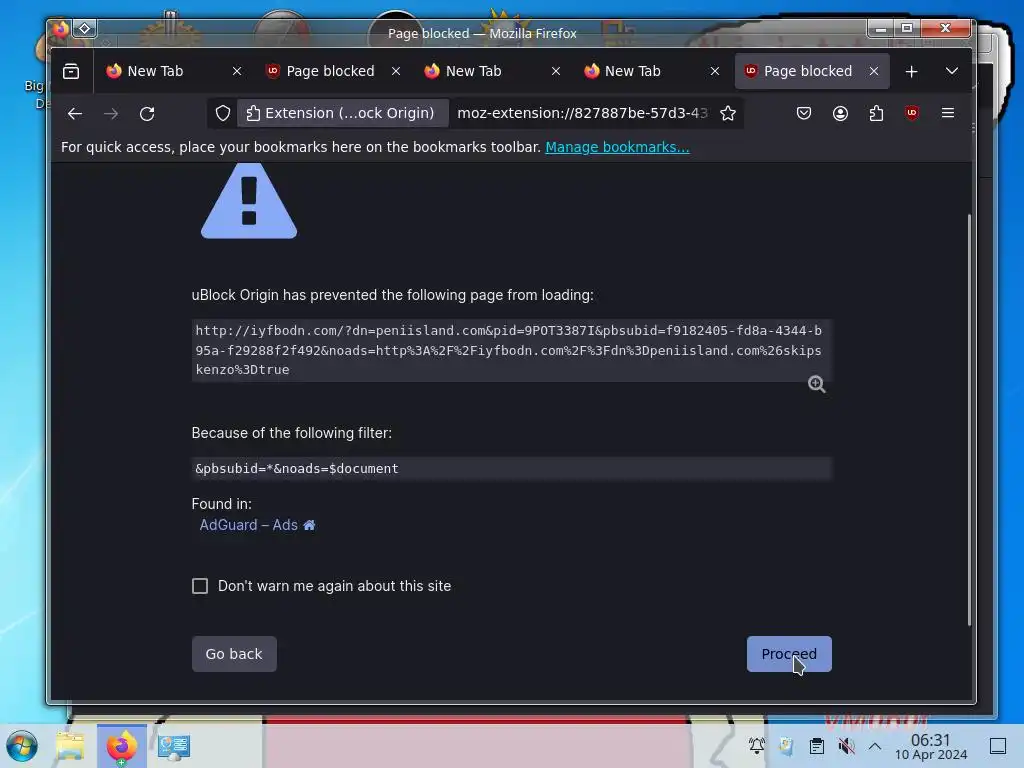Select the active Page blocked tab
The width and height of the screenshot is (1024, 768).
point(808,71)
